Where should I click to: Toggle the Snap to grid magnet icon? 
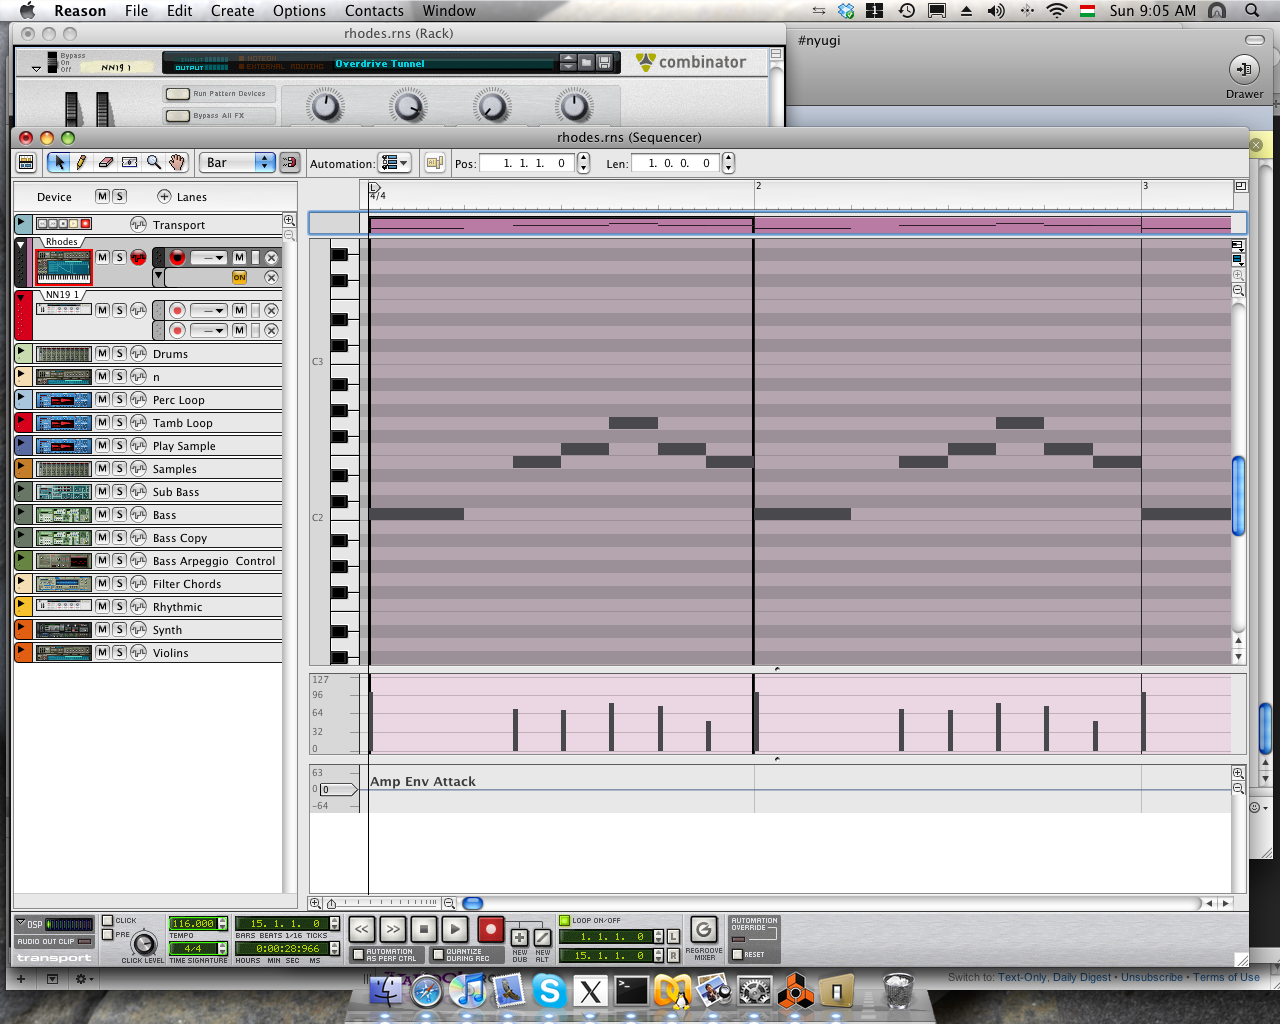(x=289, y=162)
